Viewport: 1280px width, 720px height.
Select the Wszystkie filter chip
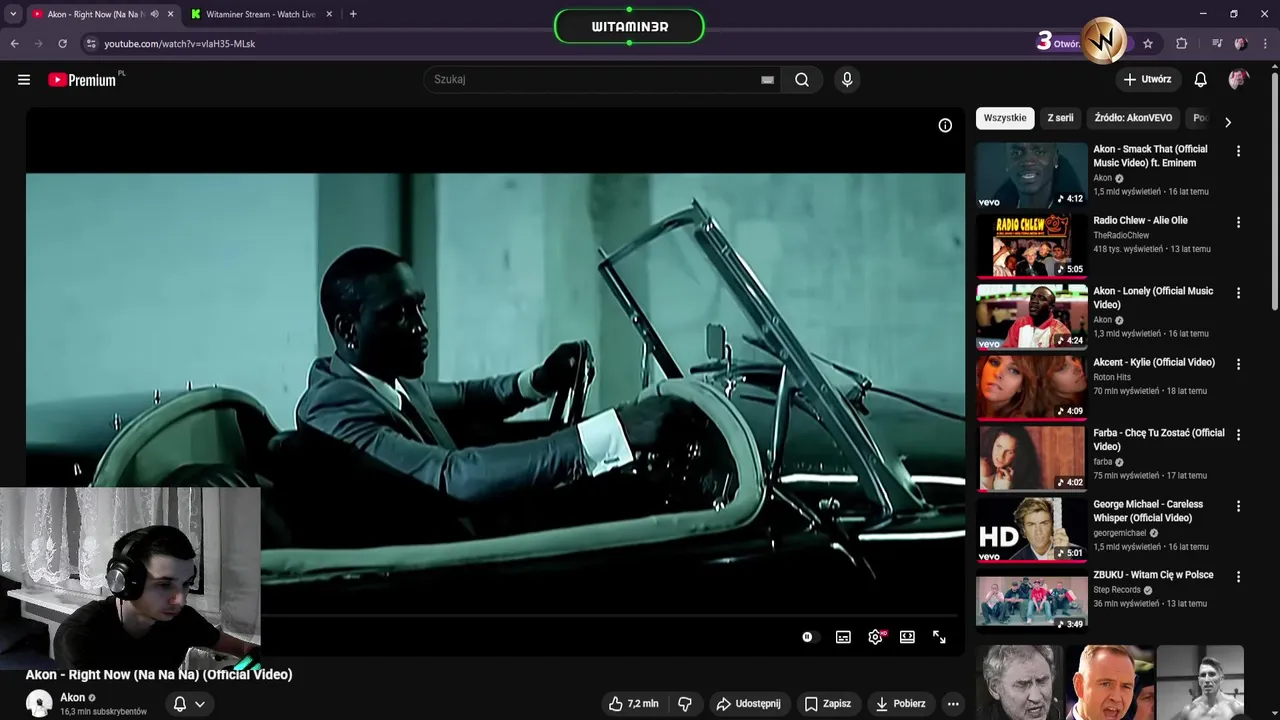[x=1005, y=118]
